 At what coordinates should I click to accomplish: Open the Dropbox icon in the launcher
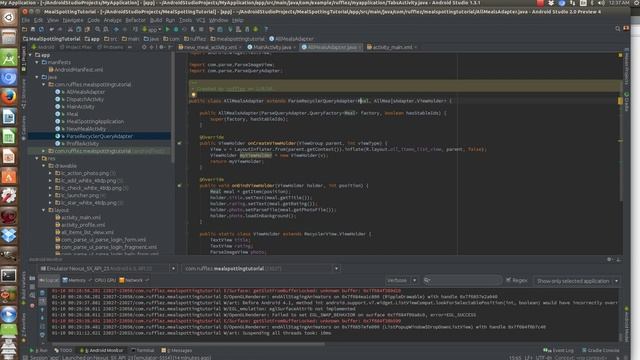point(9,236)
